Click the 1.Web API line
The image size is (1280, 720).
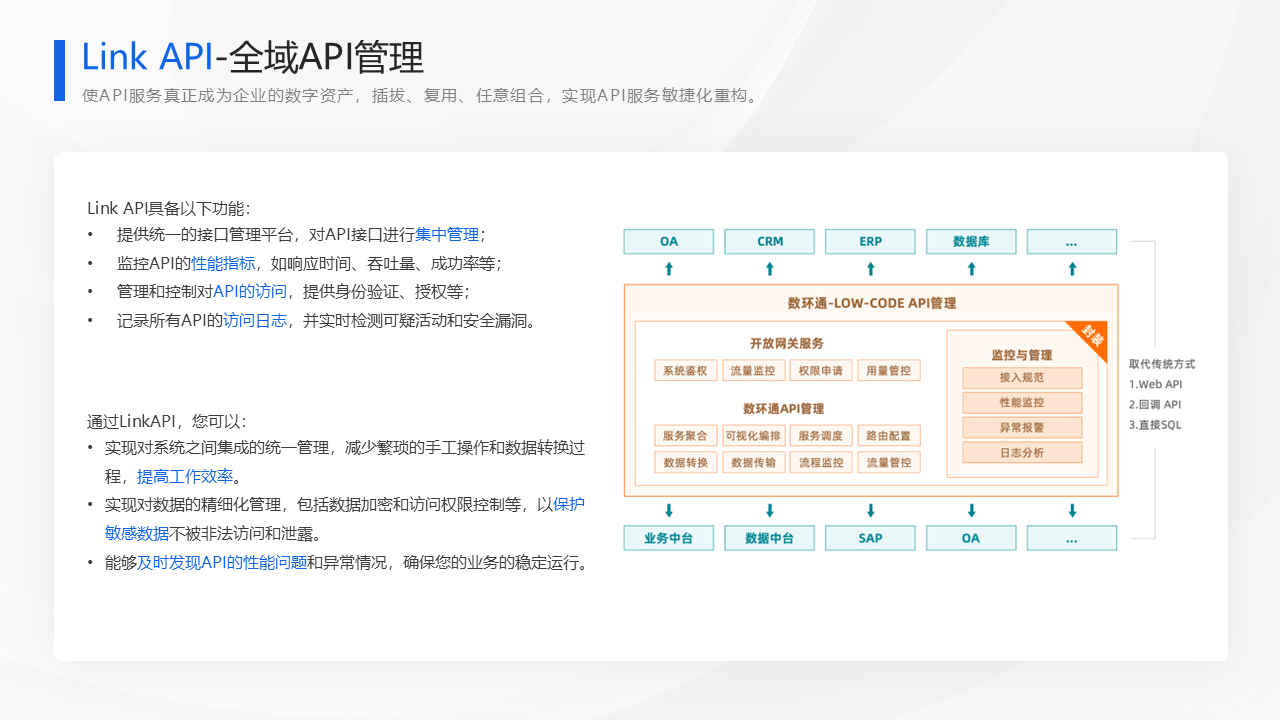[1155, 385]
